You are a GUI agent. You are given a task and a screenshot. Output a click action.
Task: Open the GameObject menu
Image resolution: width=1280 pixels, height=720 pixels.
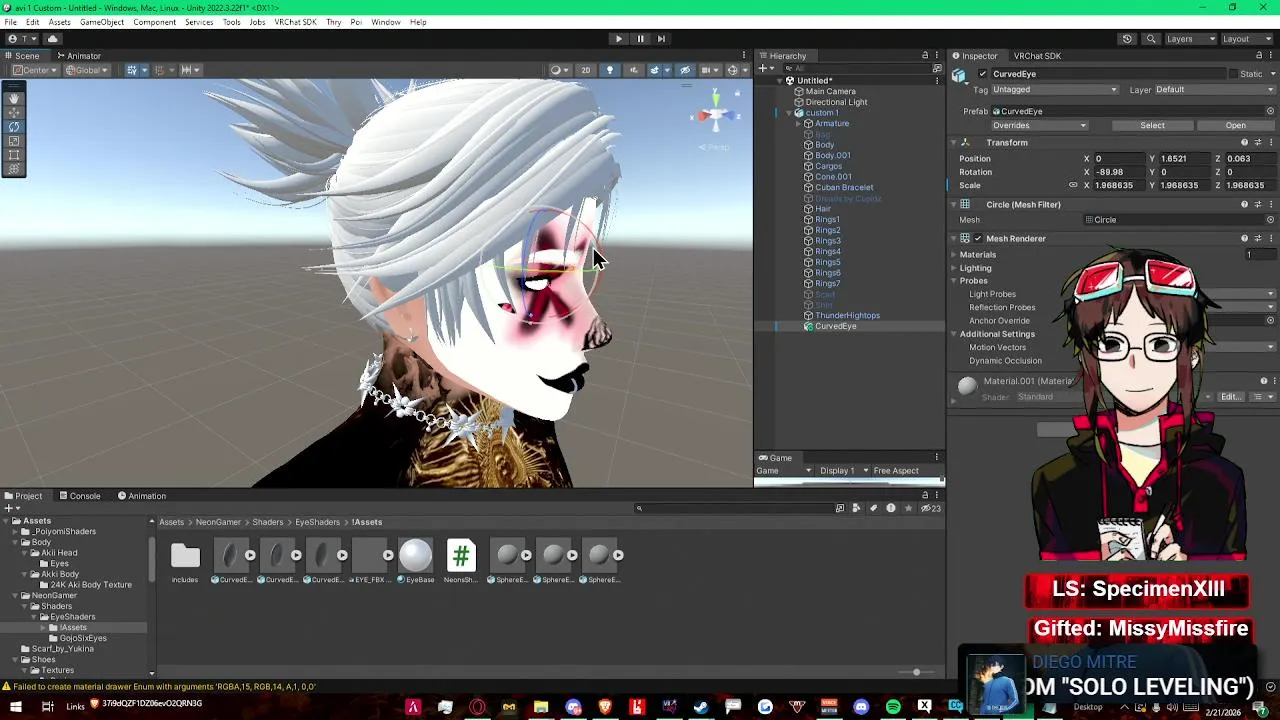tap(102, 22)
